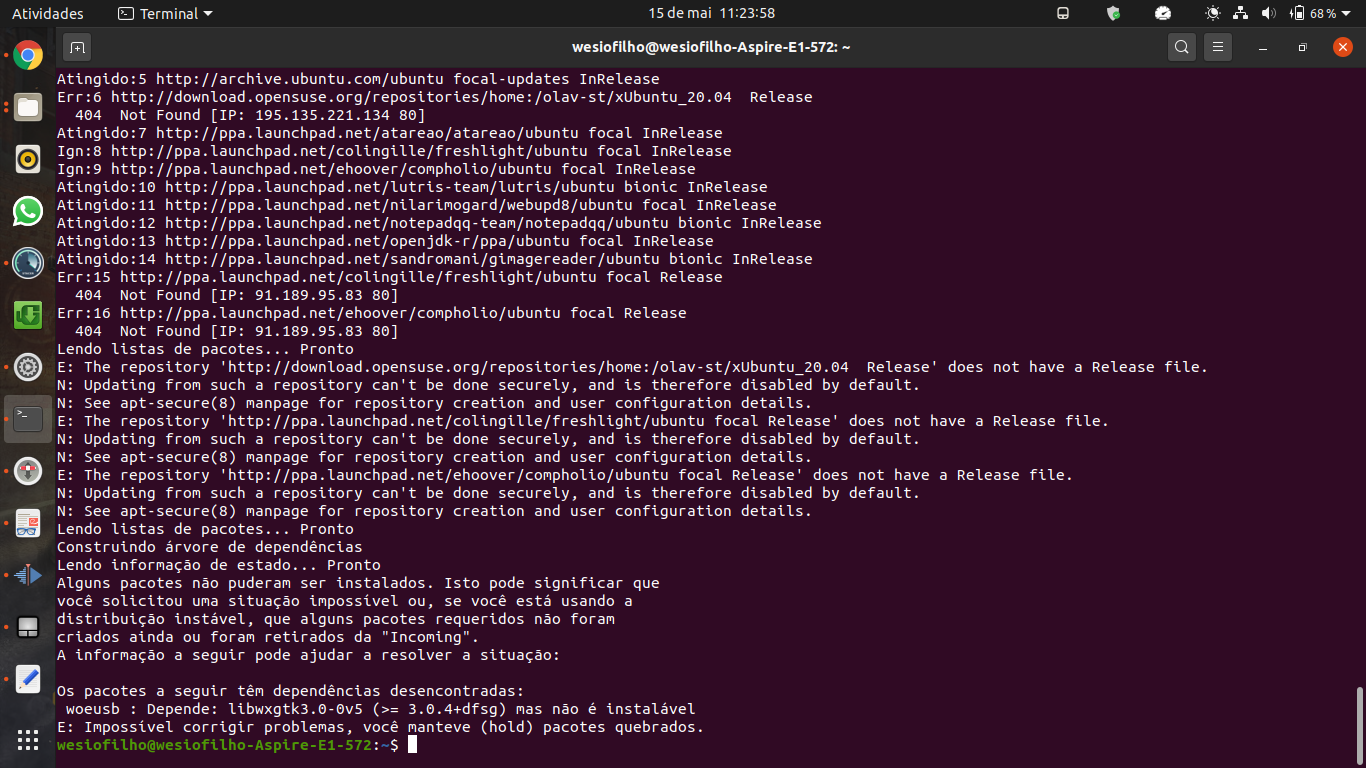
Task: Open the round red-and-white app icon in the dock
Action: [x=28, y=471]
